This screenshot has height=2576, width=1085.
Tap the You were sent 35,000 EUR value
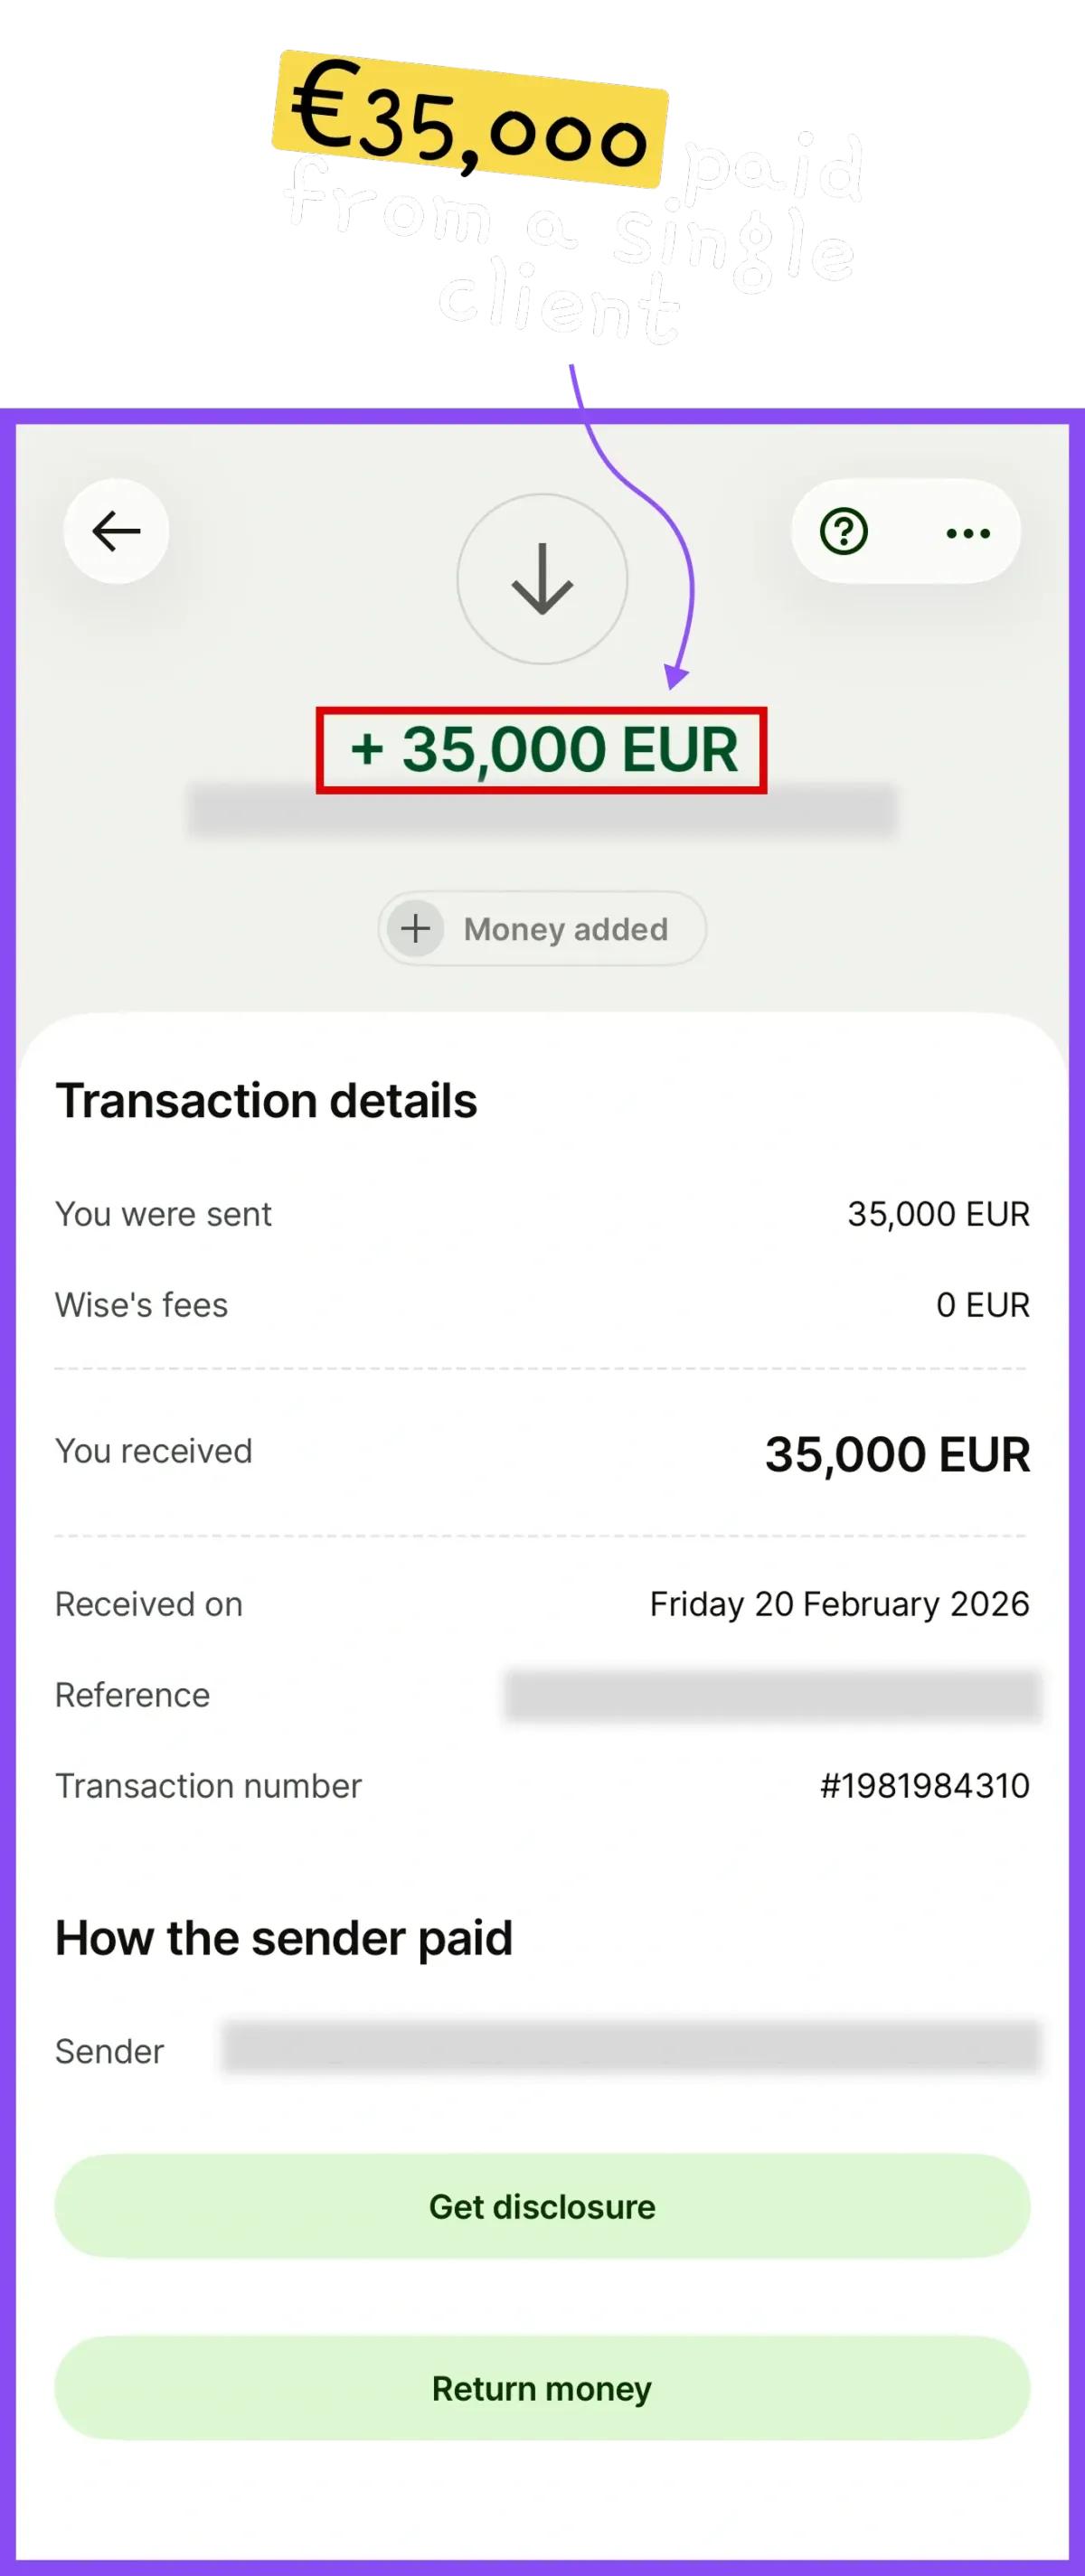[x=939, y=1214]
